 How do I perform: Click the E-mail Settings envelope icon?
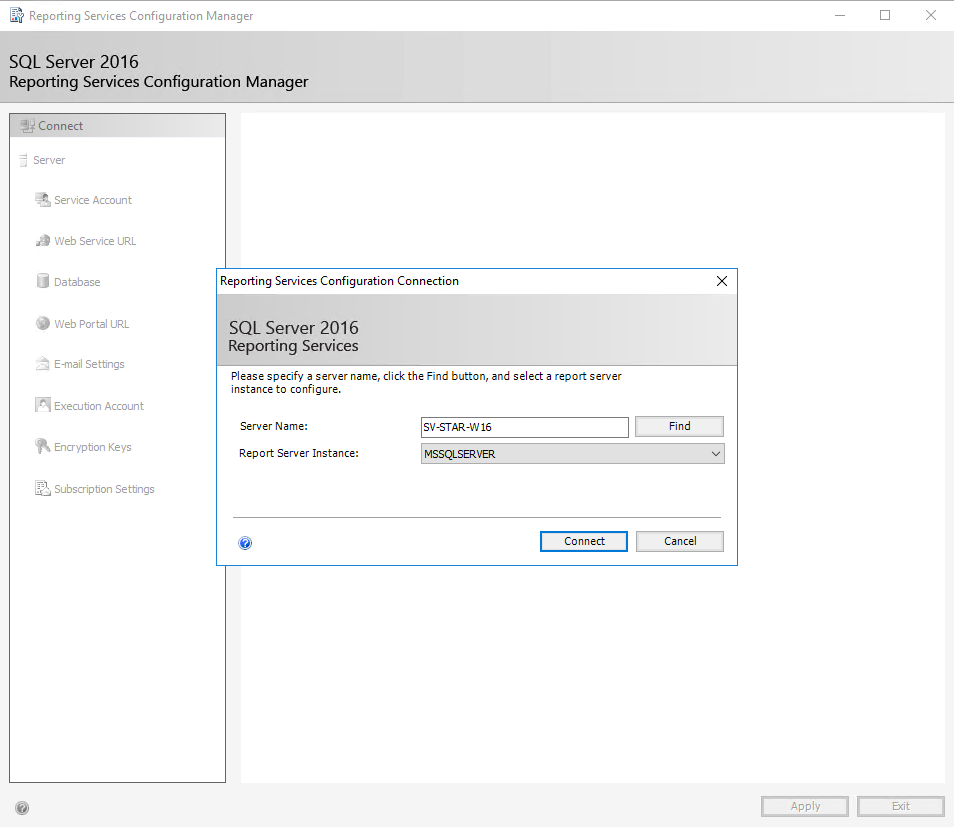(43, 364)
